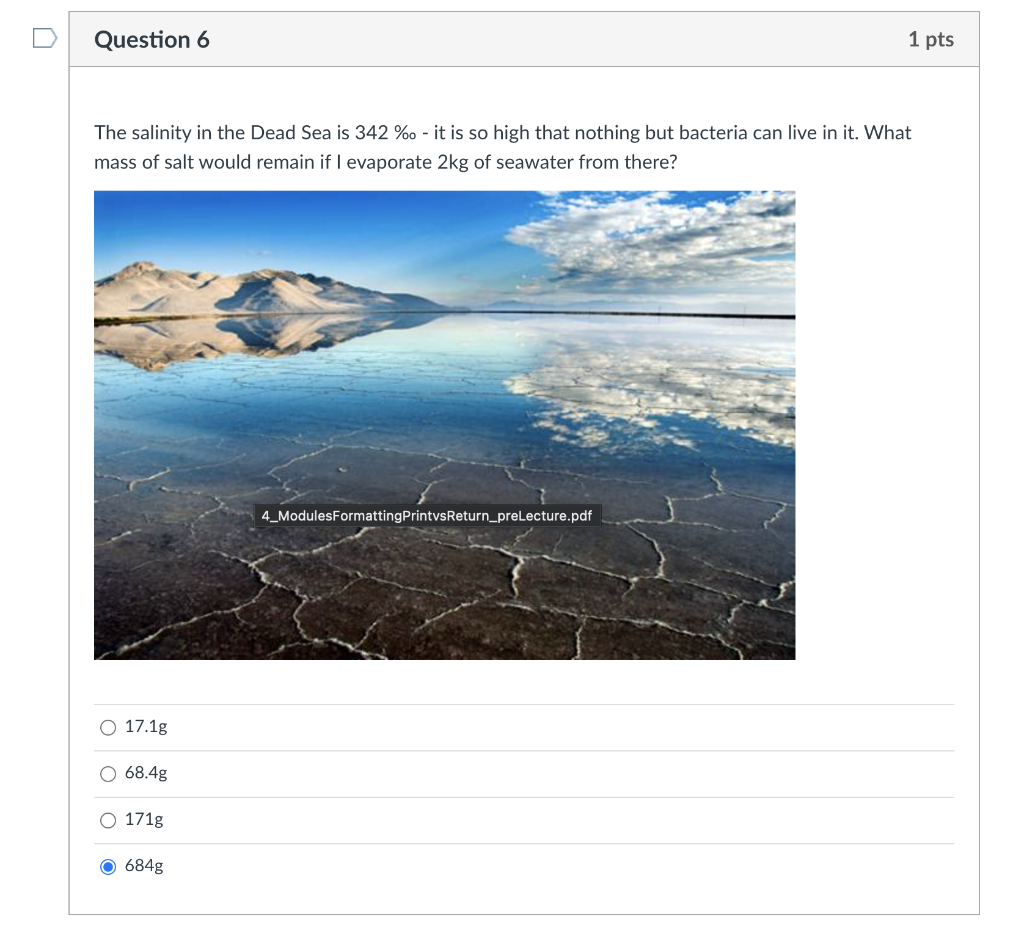Image resolution: width=1024 pixels, height=925 pixels.
Task: Select the 17.1g answer radio button
Action: pyautogui.click(x=108, y=727)
